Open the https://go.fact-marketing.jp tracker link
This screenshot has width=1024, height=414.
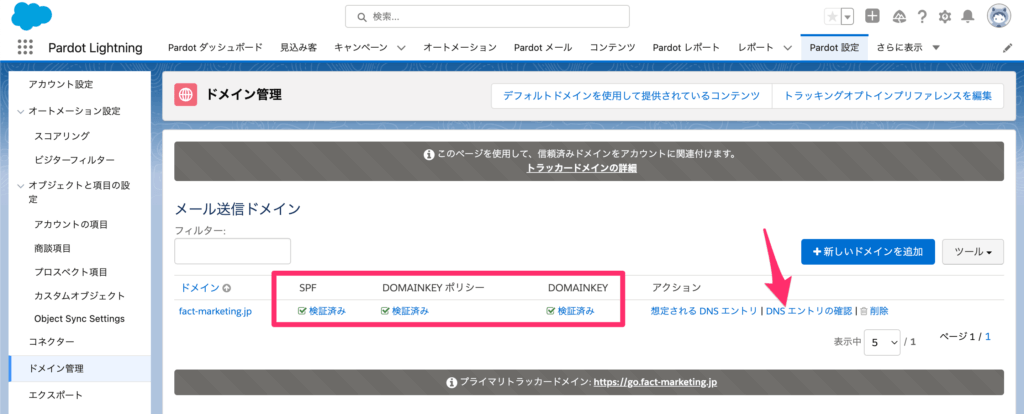click(x=655, y=382)
